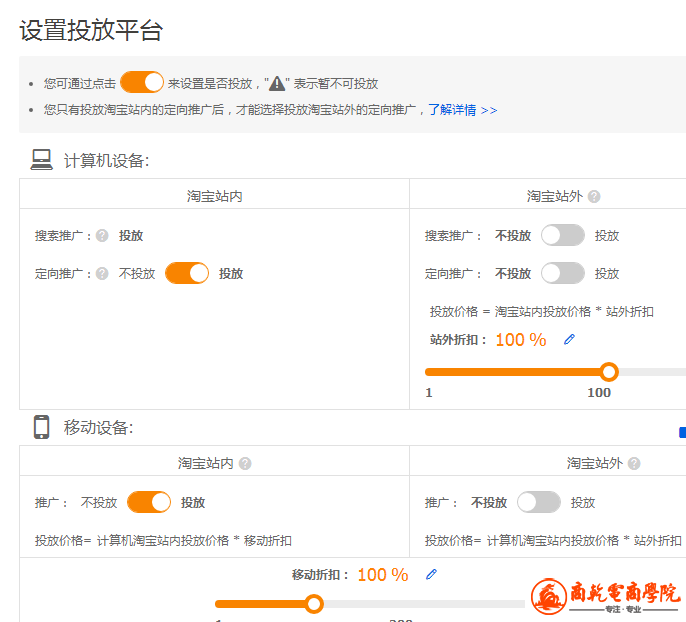Viewport: 686px width, 622px height.
Task: Click 投放价格 = 淘宝站内投放价格 * 站外折扣 formula
Action: tap(542, 311)
